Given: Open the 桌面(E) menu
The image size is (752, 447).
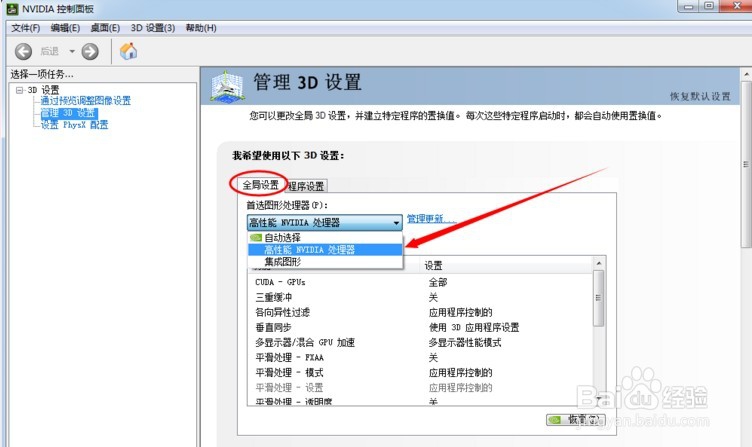Looking at the screenshot, I should pos(105,28).
